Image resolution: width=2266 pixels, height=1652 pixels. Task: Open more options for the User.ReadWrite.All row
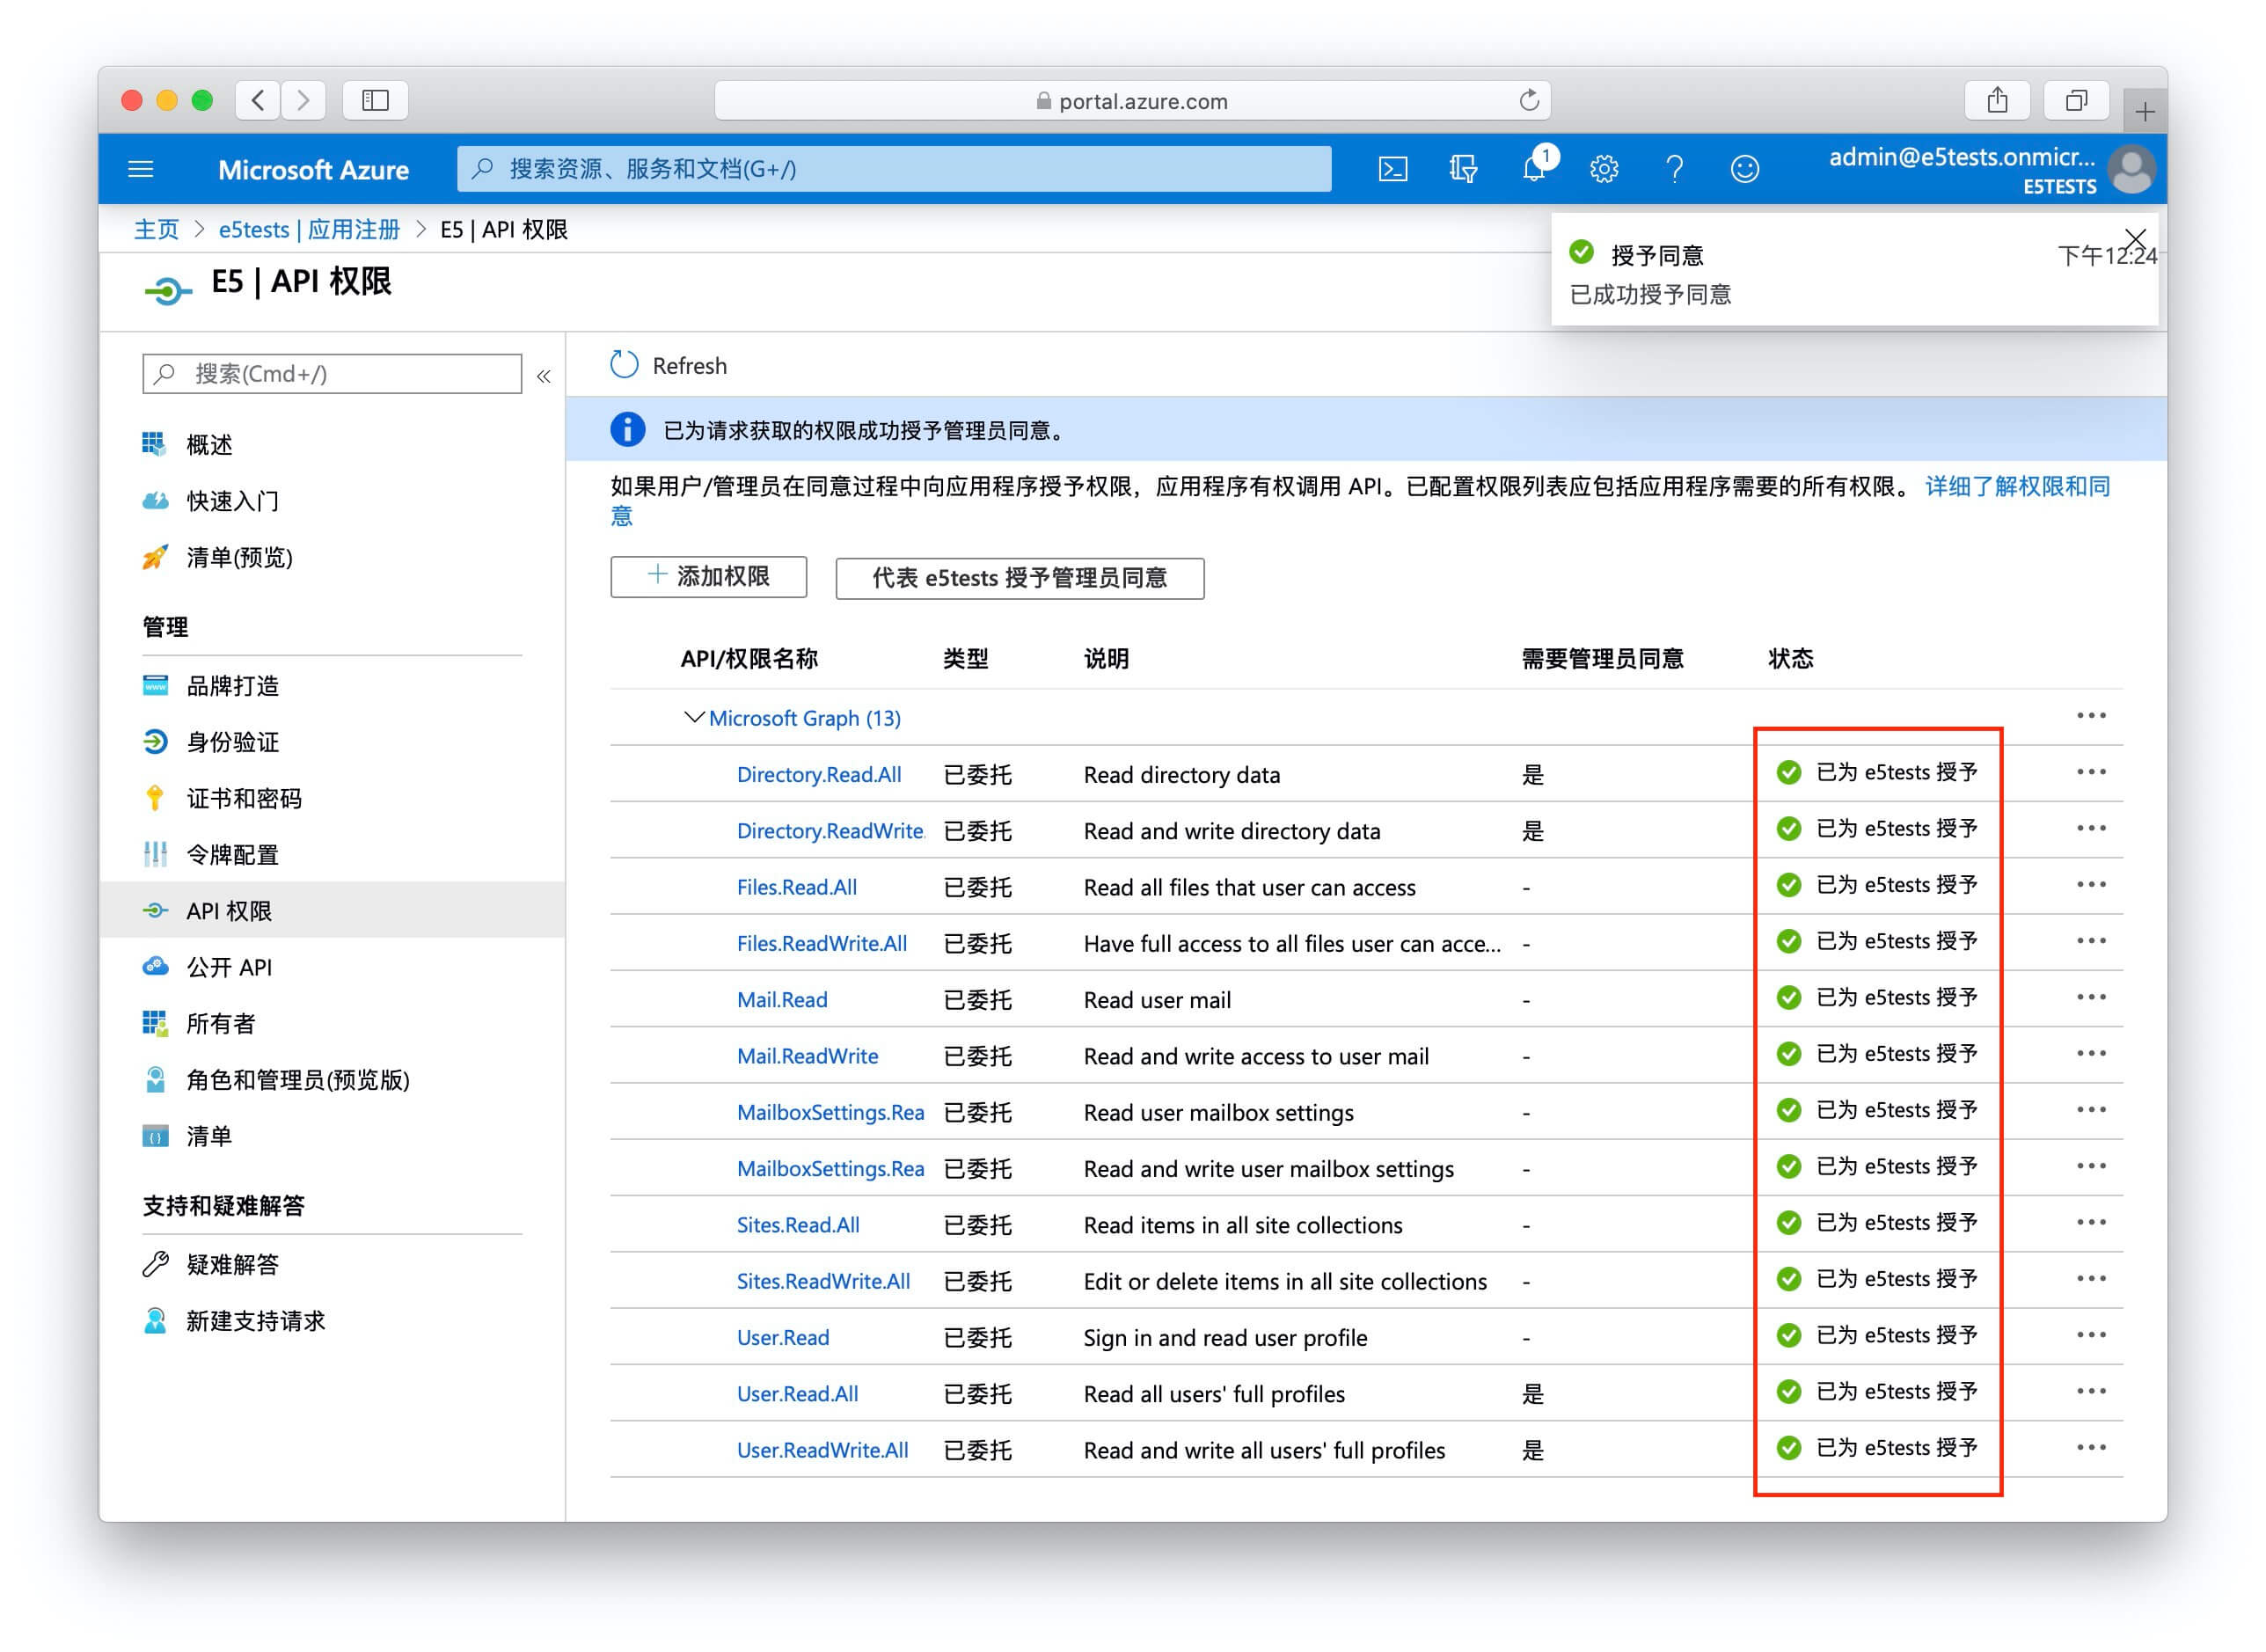tap(2091, 1447)
